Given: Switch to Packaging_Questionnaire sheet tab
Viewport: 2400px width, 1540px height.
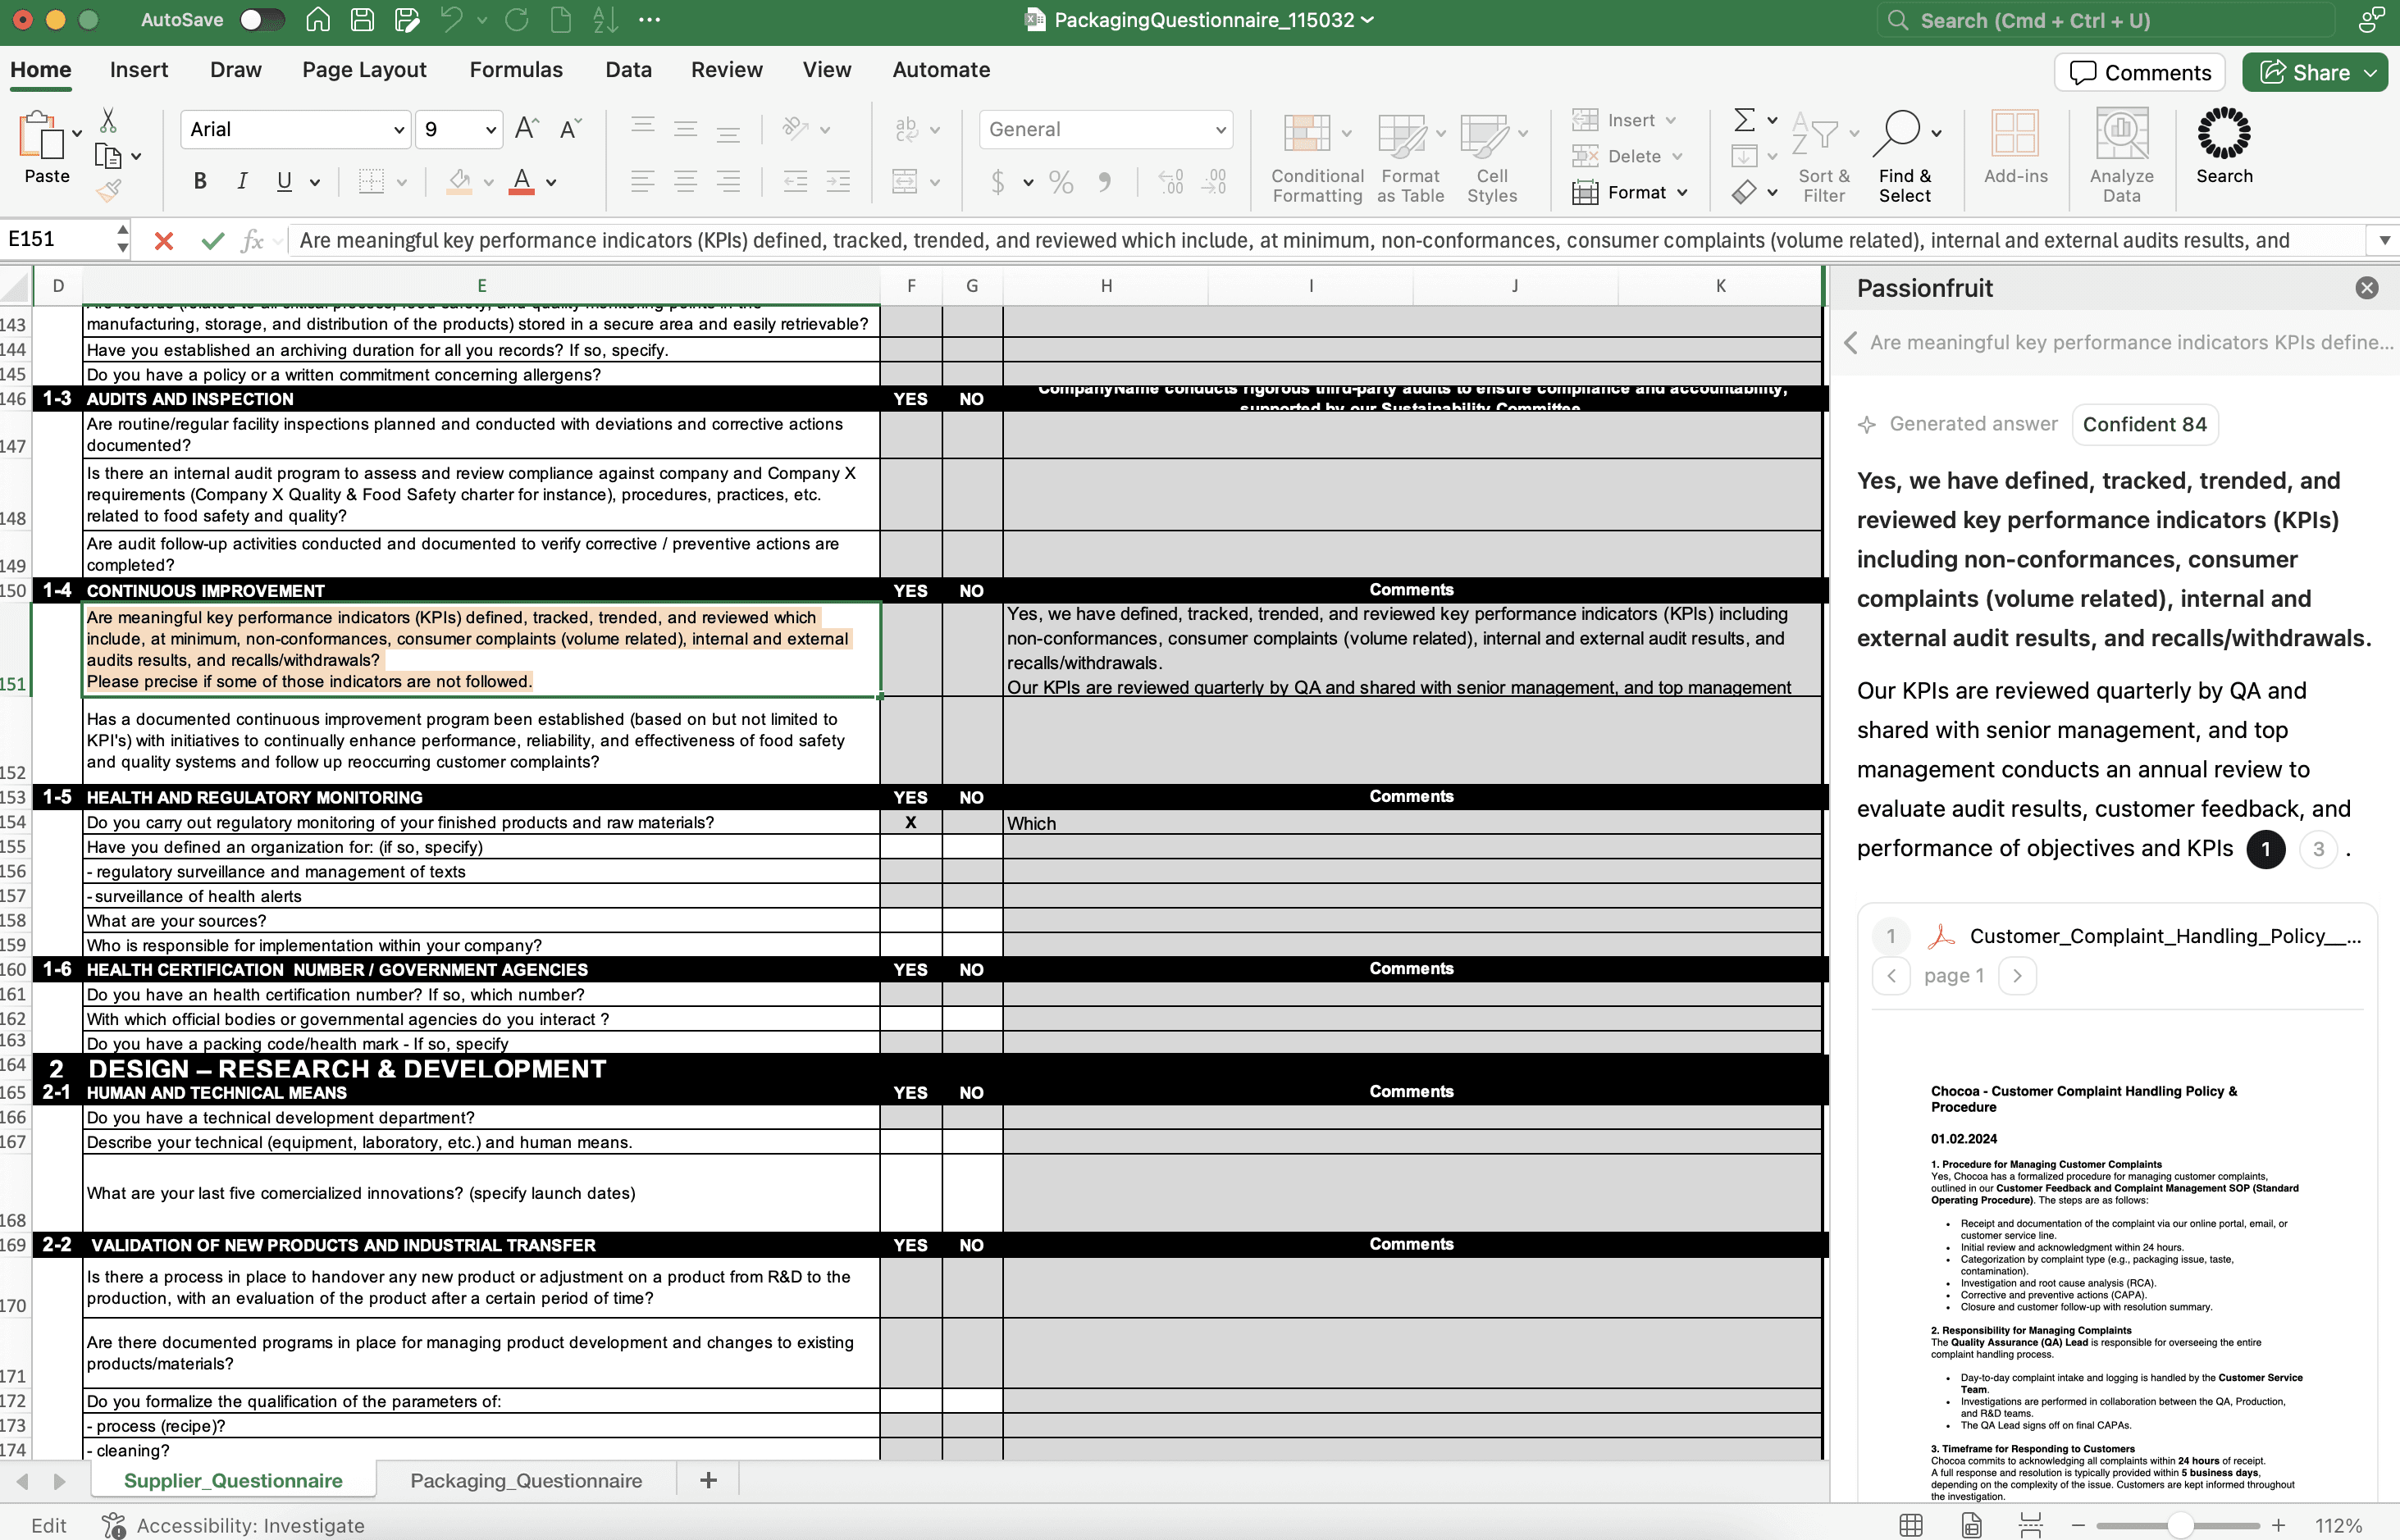Looking at the screenshot, I should click(x=526, y=1480).
